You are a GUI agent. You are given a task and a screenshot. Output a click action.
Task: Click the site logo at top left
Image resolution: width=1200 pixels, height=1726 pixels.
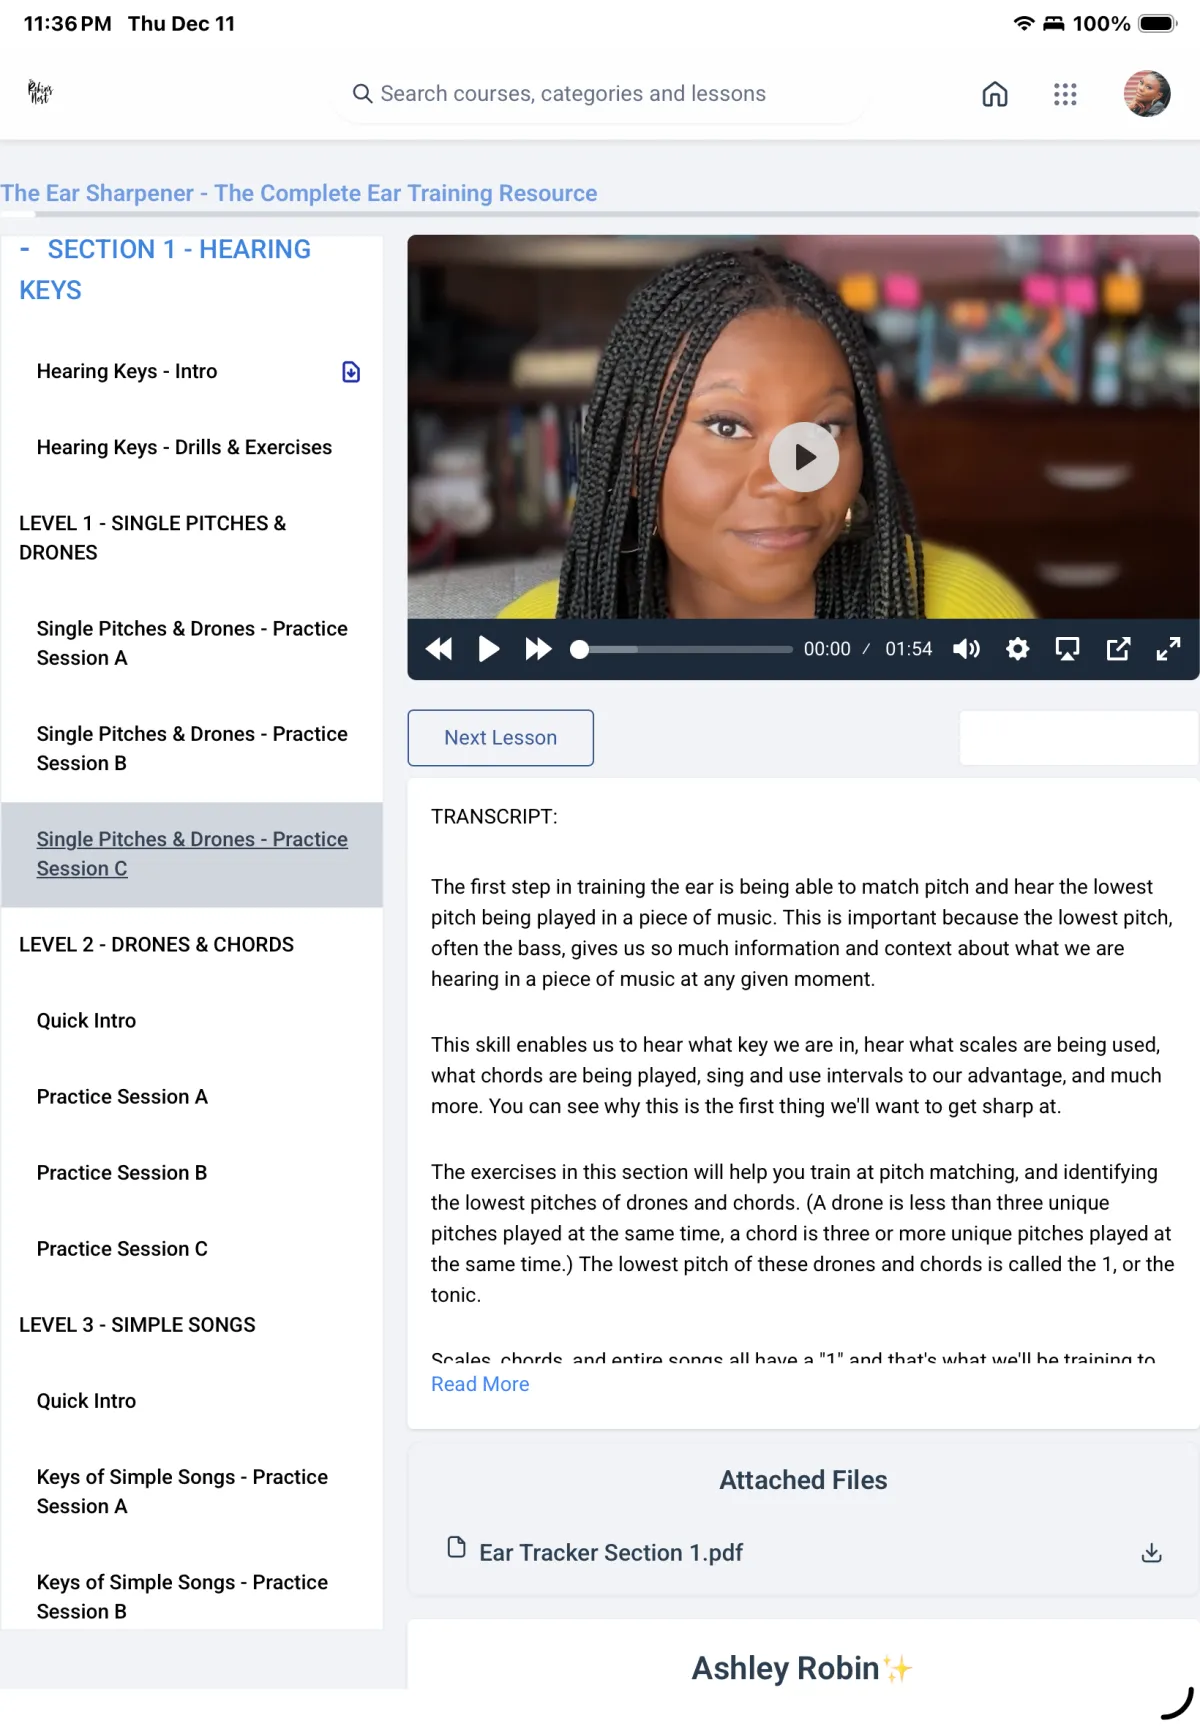click(40, 93)
